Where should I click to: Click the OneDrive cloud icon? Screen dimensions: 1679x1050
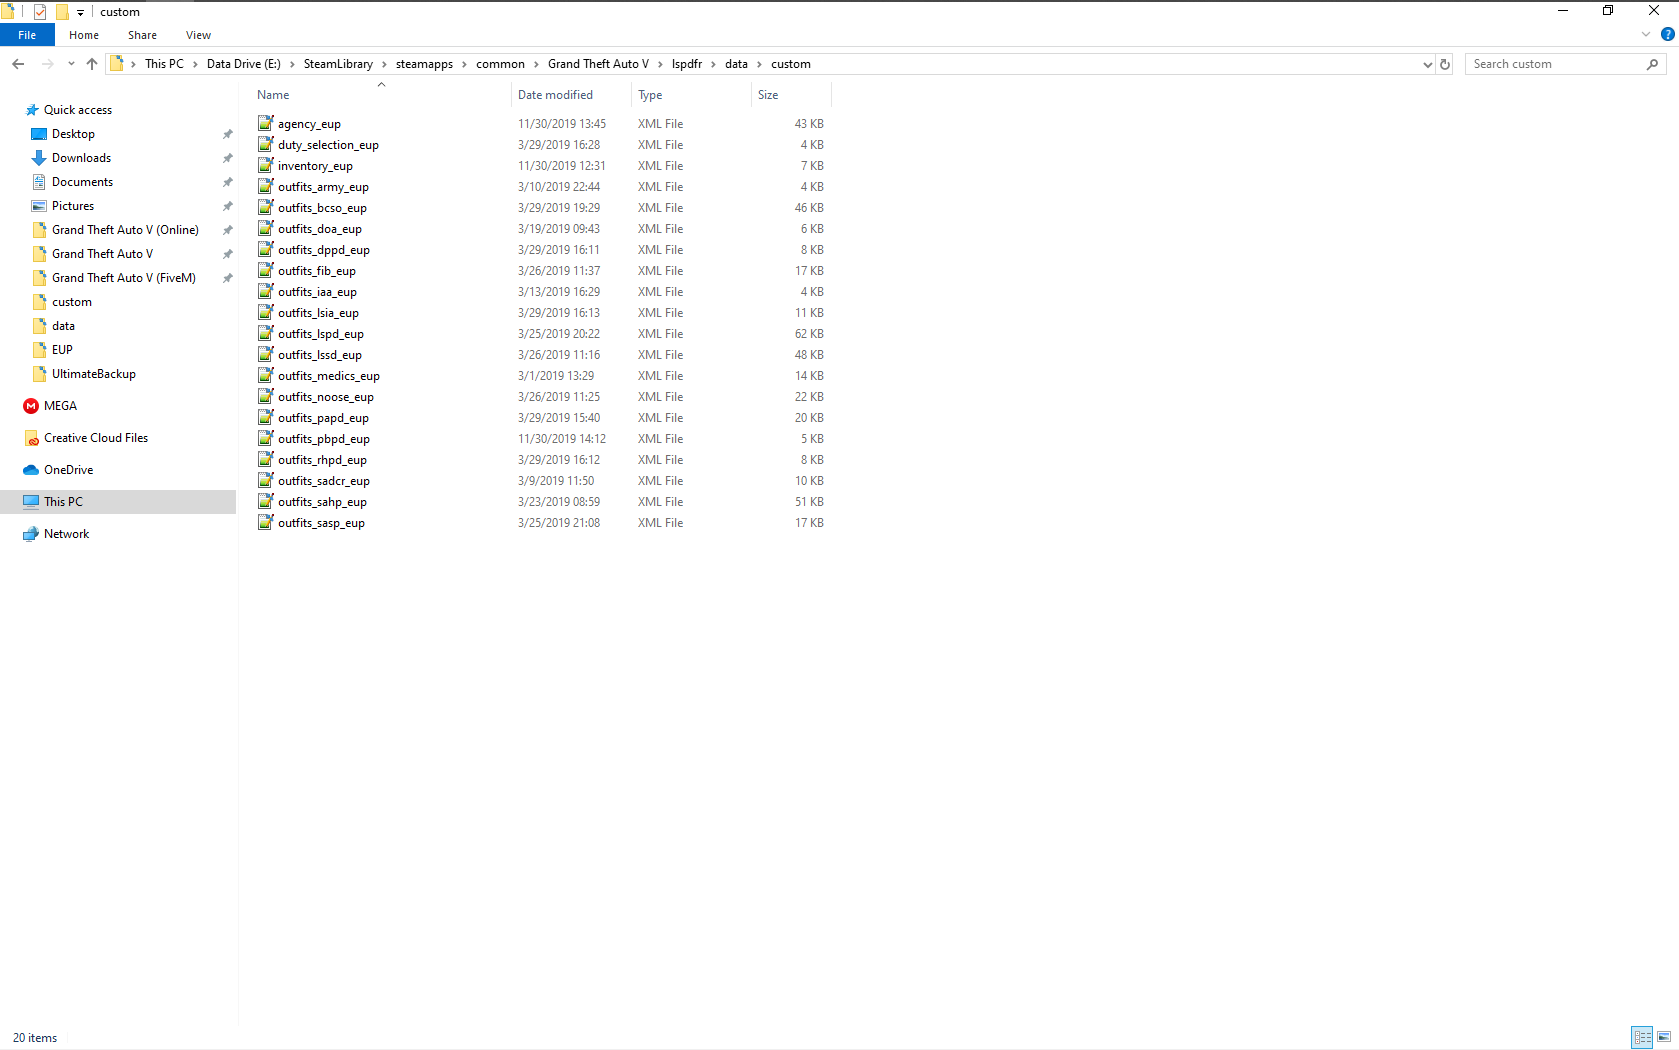(31, 470)
